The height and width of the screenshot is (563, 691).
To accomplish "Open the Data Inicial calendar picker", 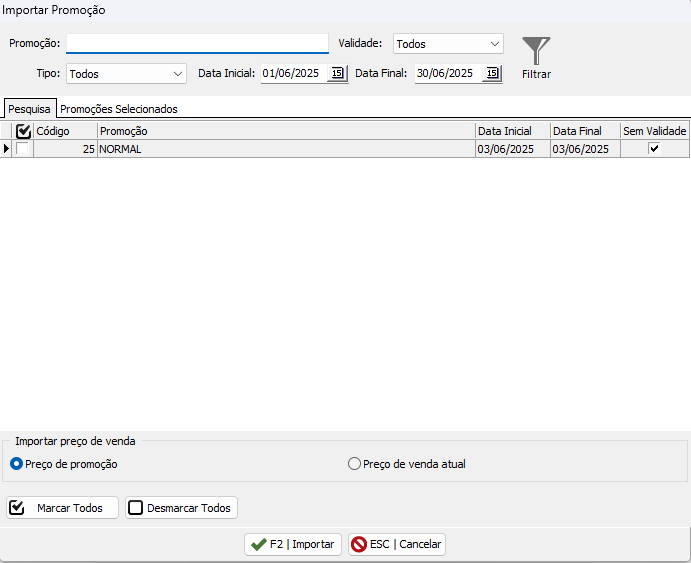I will (x=337, y=73).
